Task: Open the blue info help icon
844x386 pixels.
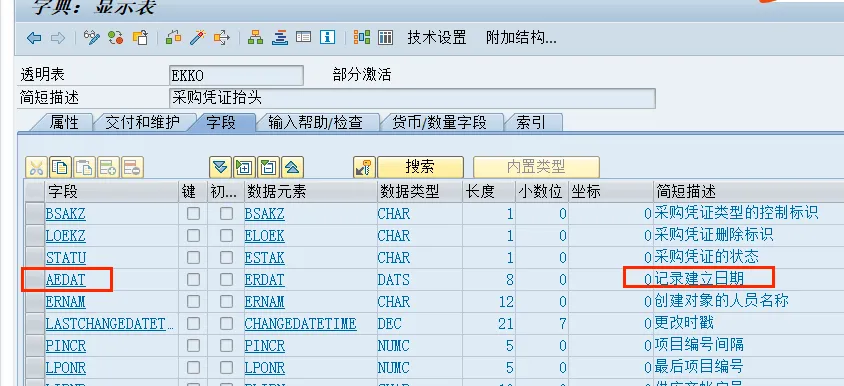Action: (327, 37)
